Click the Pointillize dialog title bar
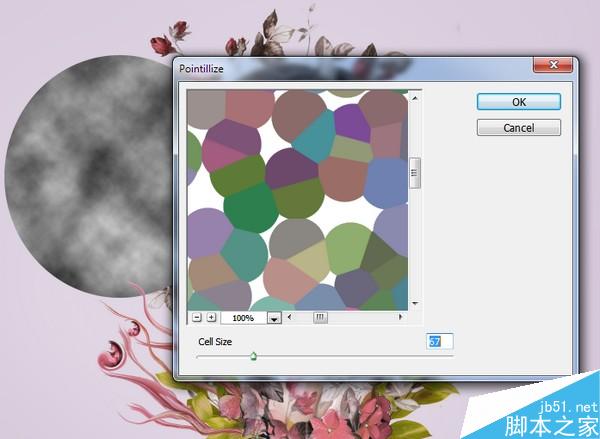The image size is (600, 439). (x=352, y=69)
